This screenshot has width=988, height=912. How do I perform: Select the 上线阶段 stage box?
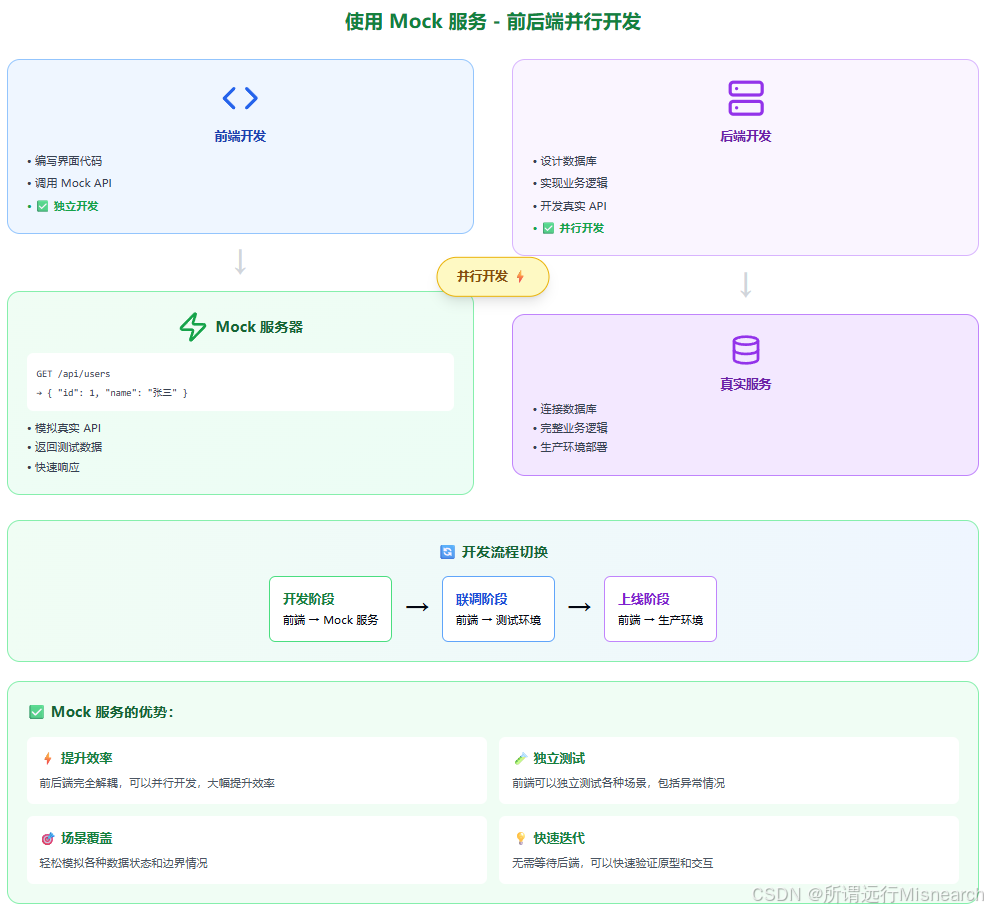pyautogui.click(x=660, y=608)
